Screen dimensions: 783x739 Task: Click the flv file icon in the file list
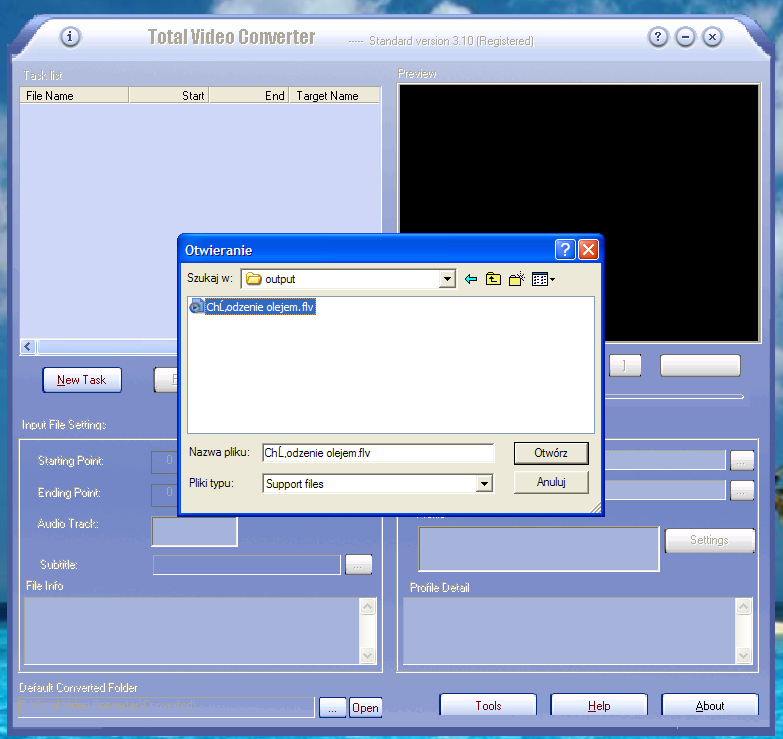coord(197,307)
